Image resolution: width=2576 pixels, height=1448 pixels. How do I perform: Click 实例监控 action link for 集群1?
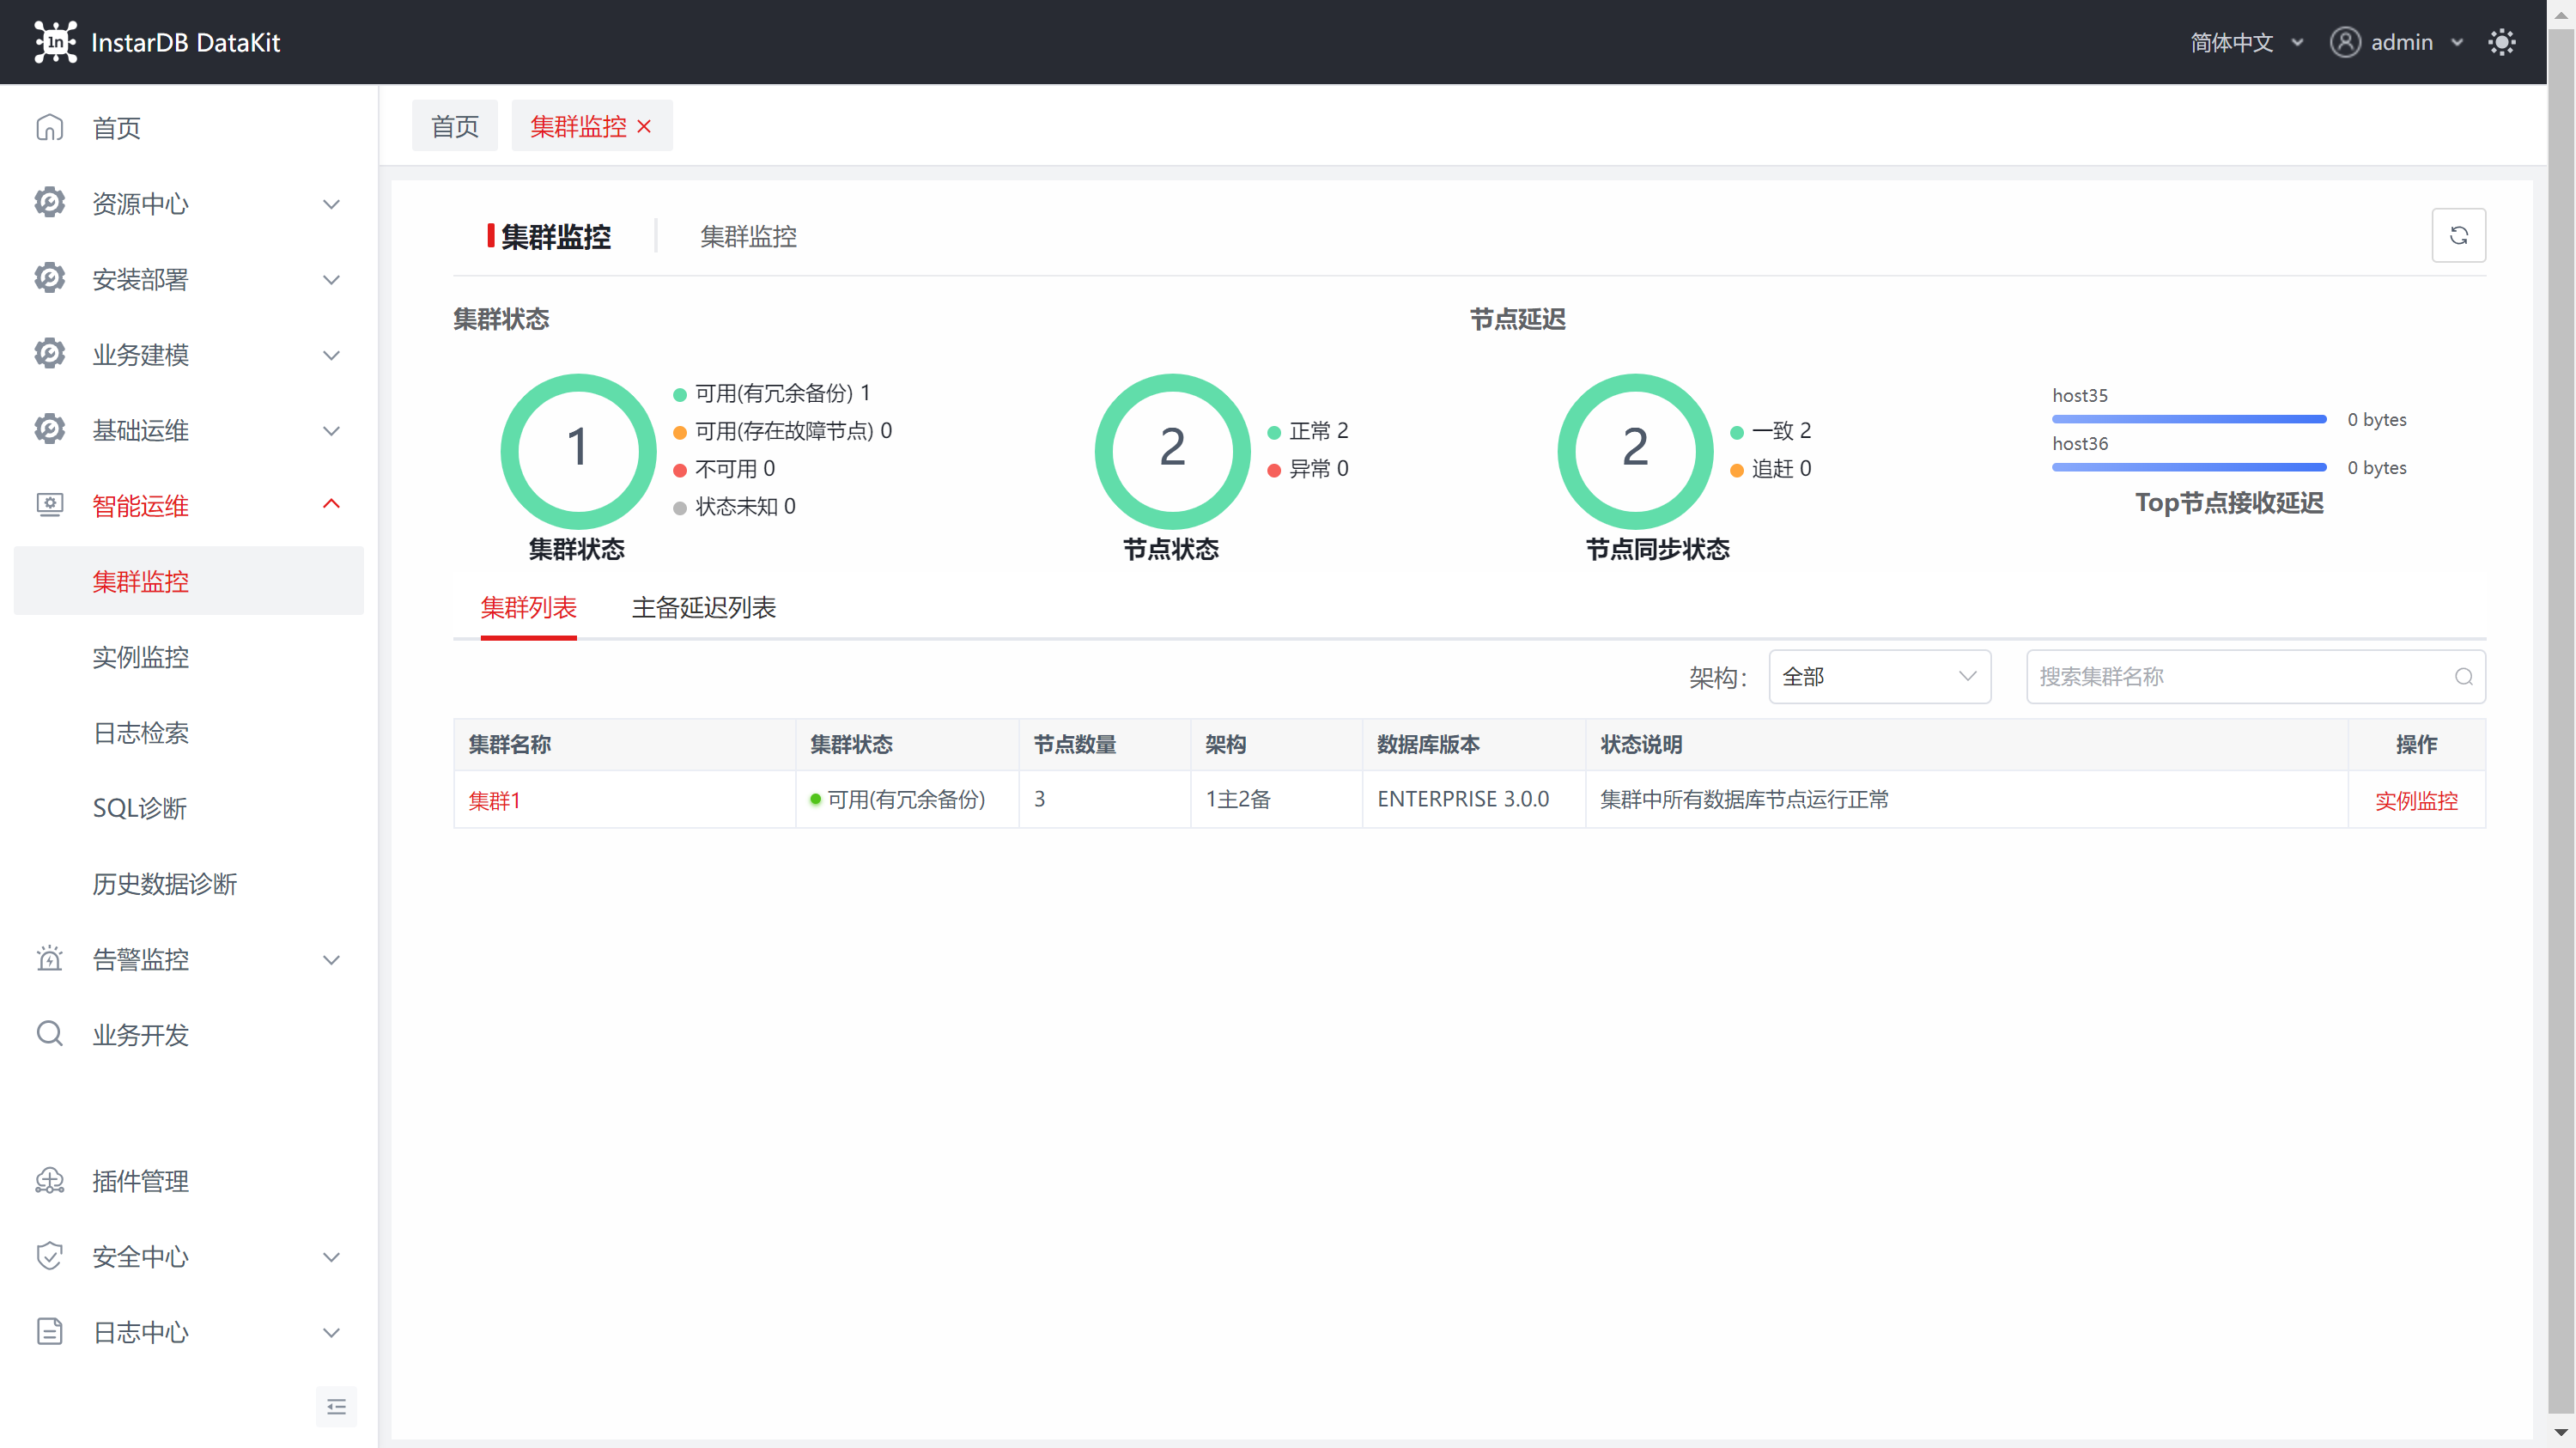pos(2416,800)
